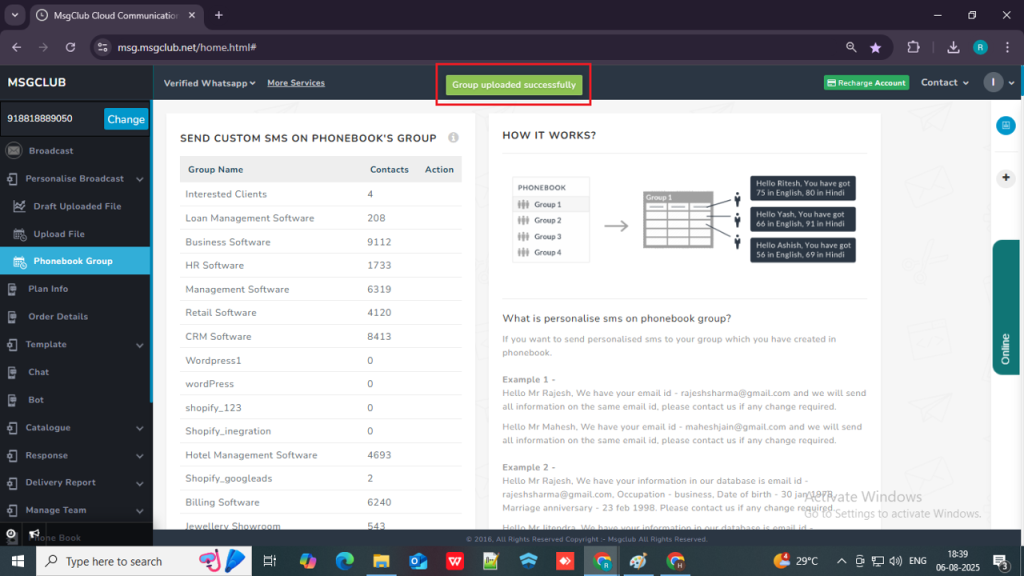Click the More Services link
1024x576 pixels.
(296, 83)
